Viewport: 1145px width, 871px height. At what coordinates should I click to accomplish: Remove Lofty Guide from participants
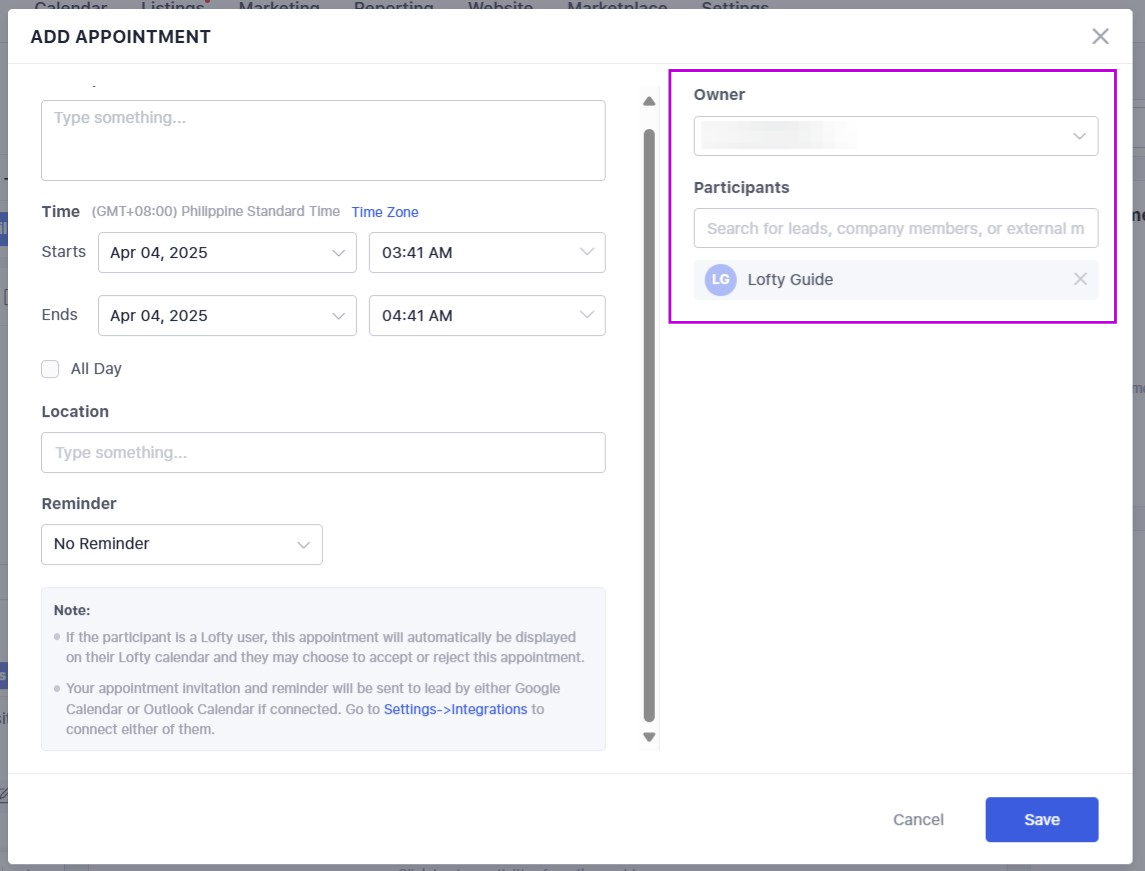pyautogui.click(x=1080, y=280)
